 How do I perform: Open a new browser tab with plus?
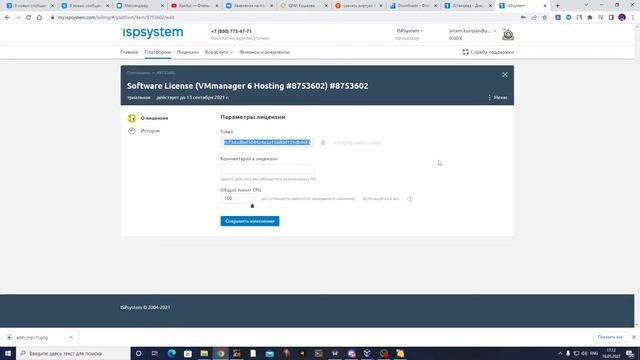558,6
